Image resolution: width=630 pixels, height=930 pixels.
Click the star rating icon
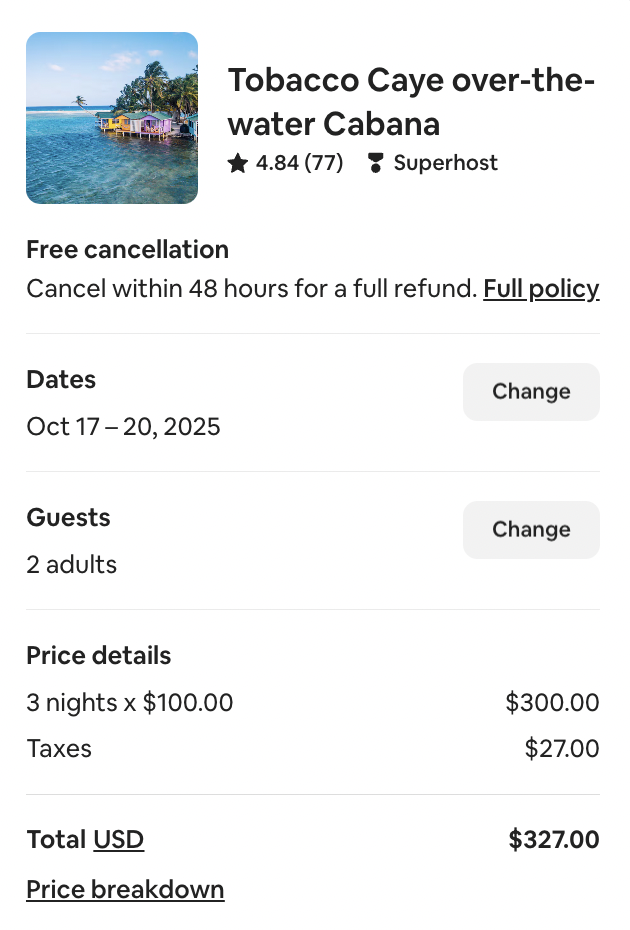point(237,164)
